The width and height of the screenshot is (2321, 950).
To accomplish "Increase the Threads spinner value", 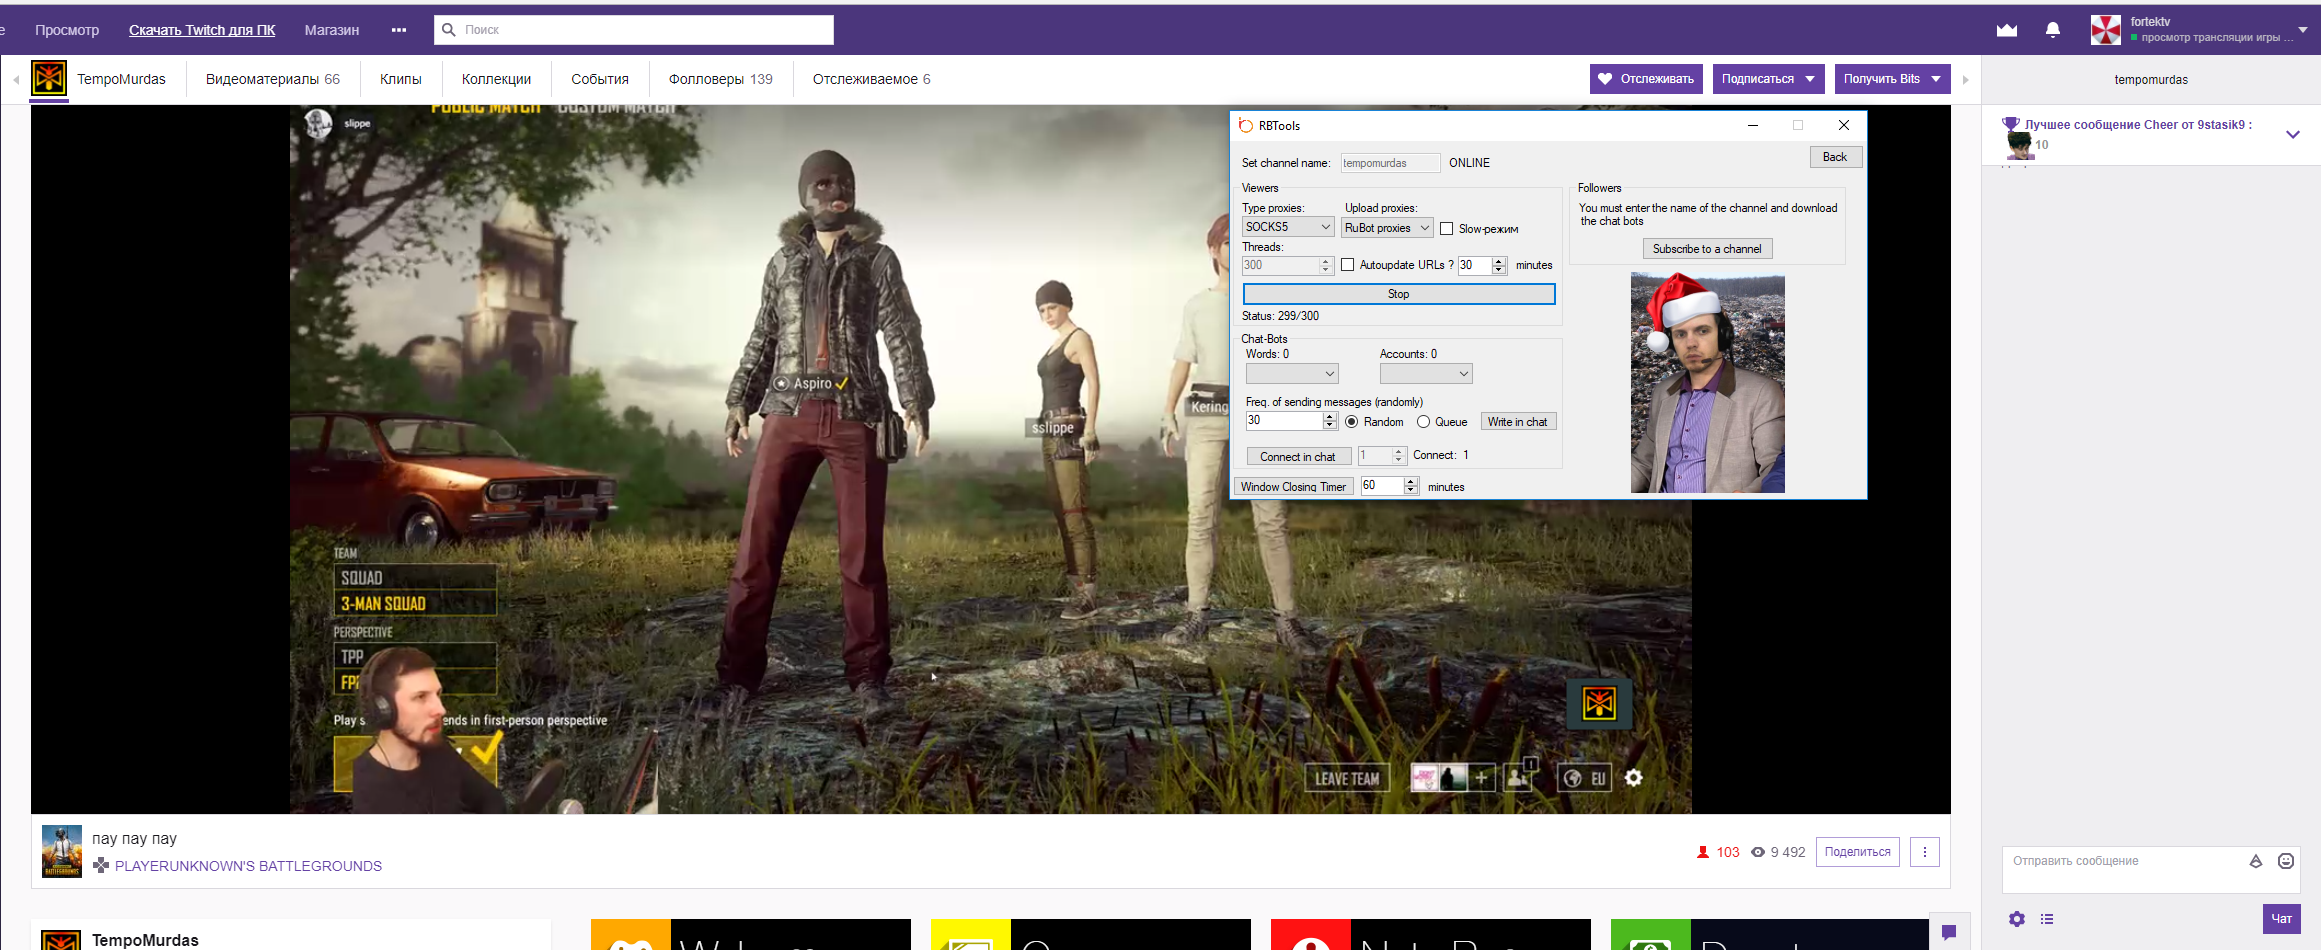I will click(1326, 261).
